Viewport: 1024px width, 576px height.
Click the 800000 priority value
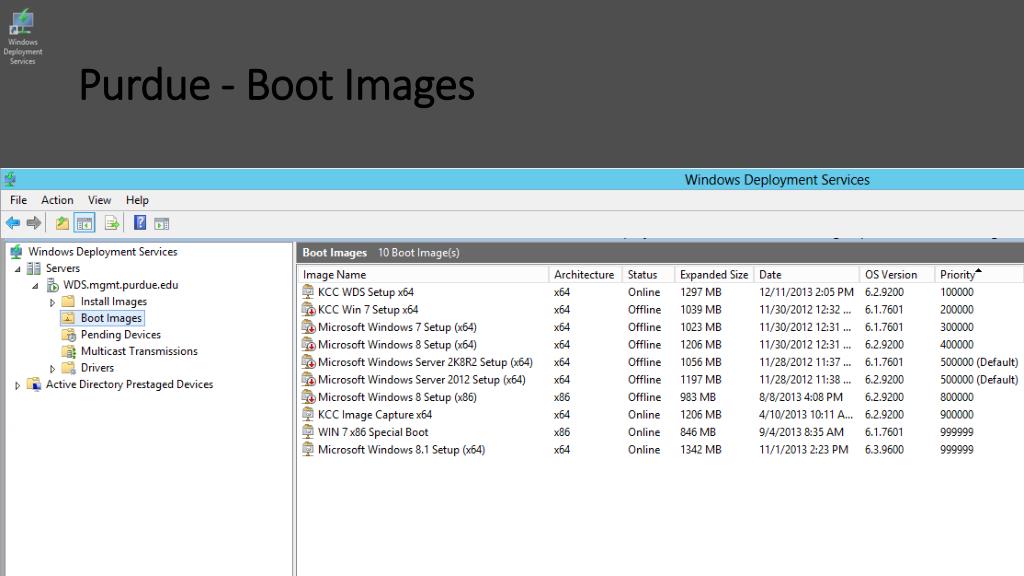coord(957,397)
